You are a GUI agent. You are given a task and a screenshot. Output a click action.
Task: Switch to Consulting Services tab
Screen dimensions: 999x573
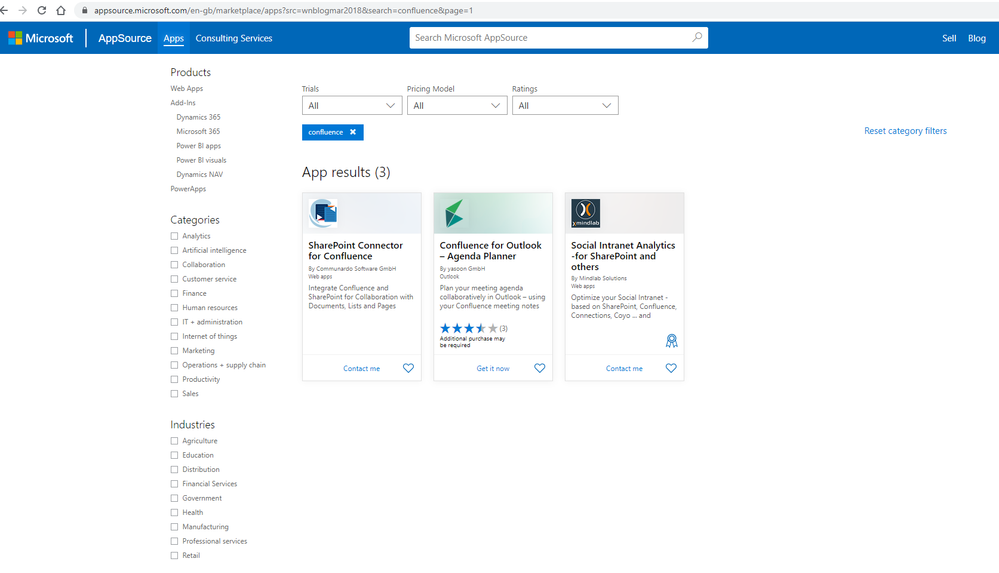click(x=234, y=38)
